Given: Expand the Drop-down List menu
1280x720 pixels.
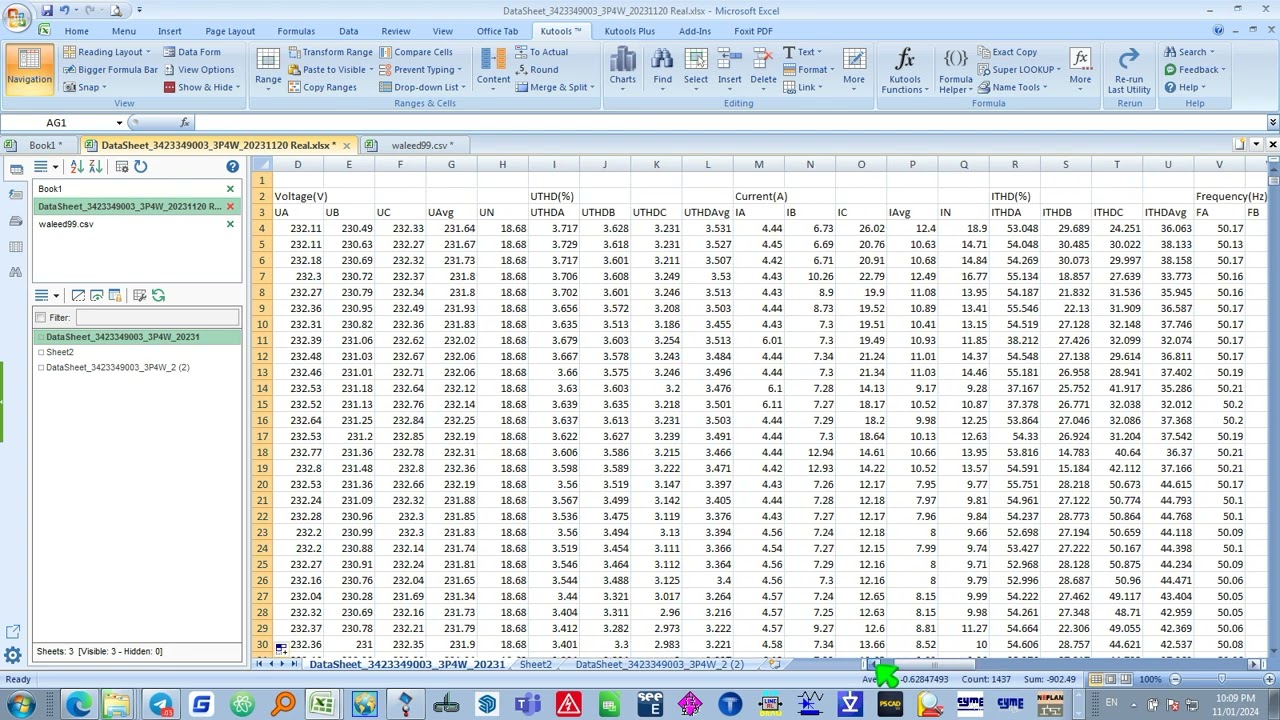Looking at the screenshot, I should [422, 88].
